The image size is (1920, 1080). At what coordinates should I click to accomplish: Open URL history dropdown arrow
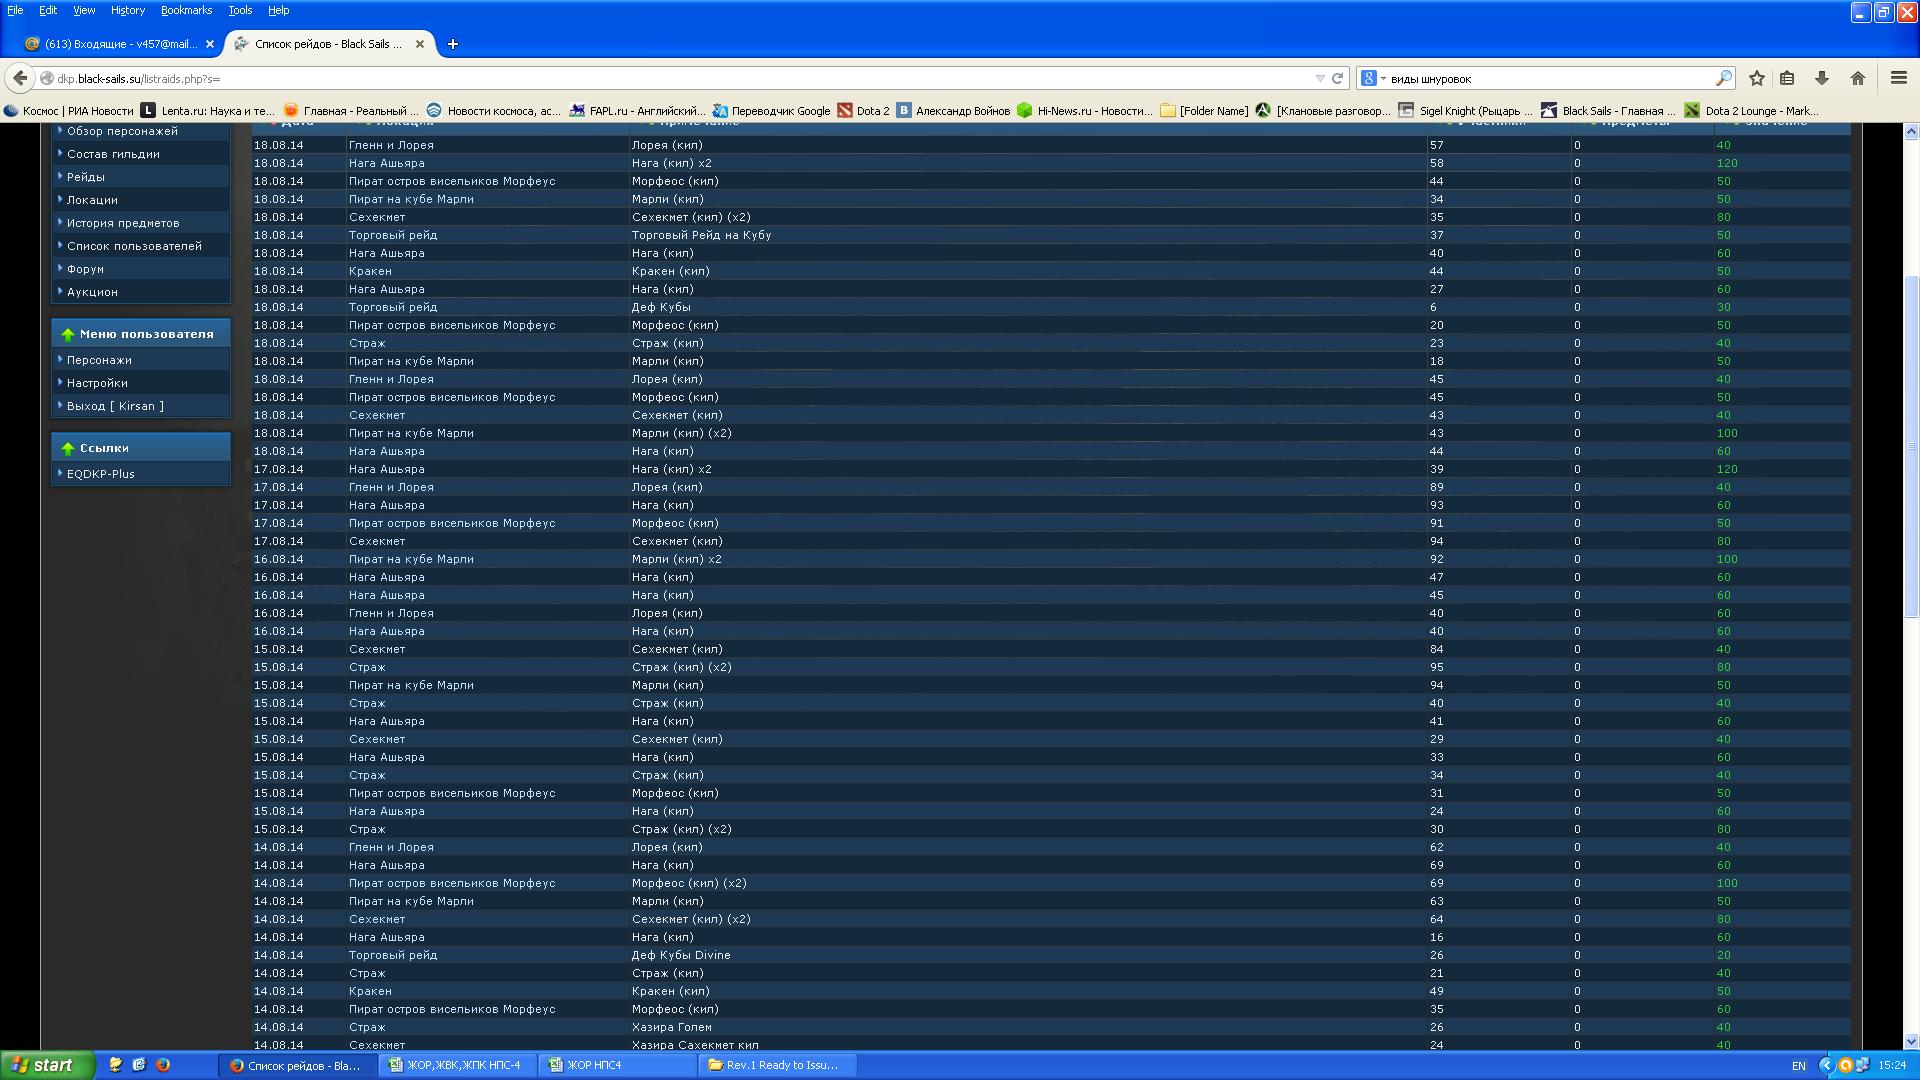coord(1320,78)
